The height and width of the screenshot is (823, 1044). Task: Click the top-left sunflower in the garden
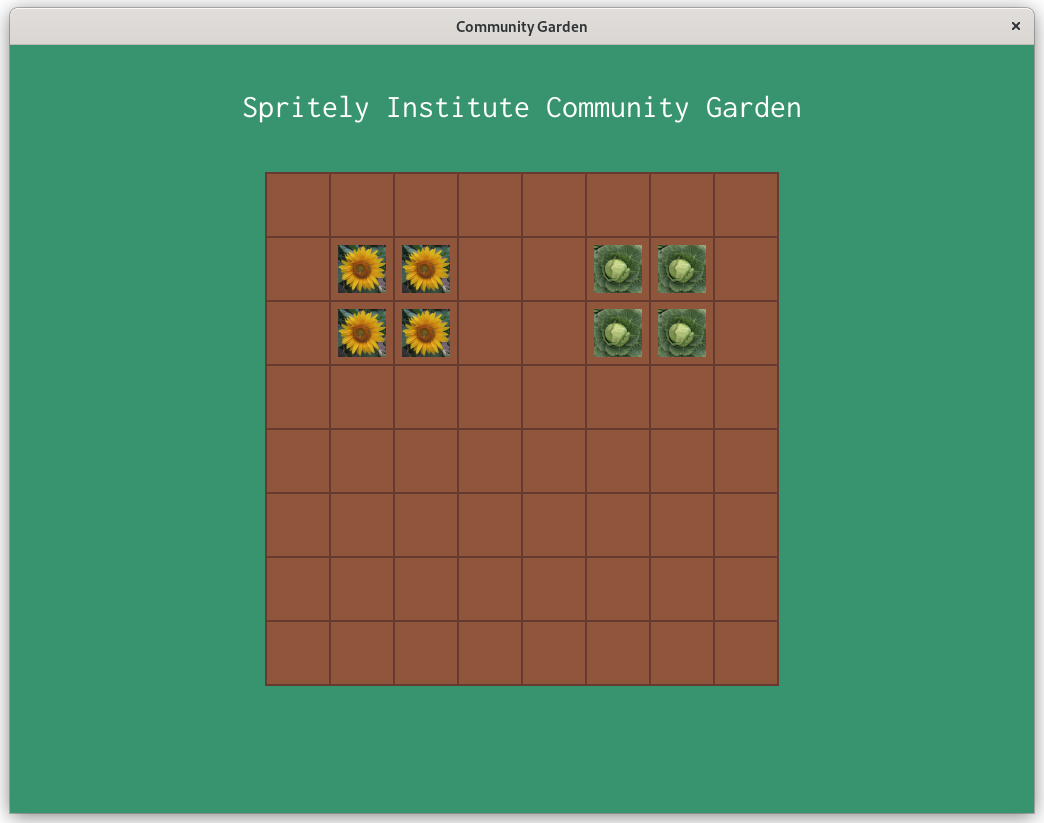click(x=362, y=269)
